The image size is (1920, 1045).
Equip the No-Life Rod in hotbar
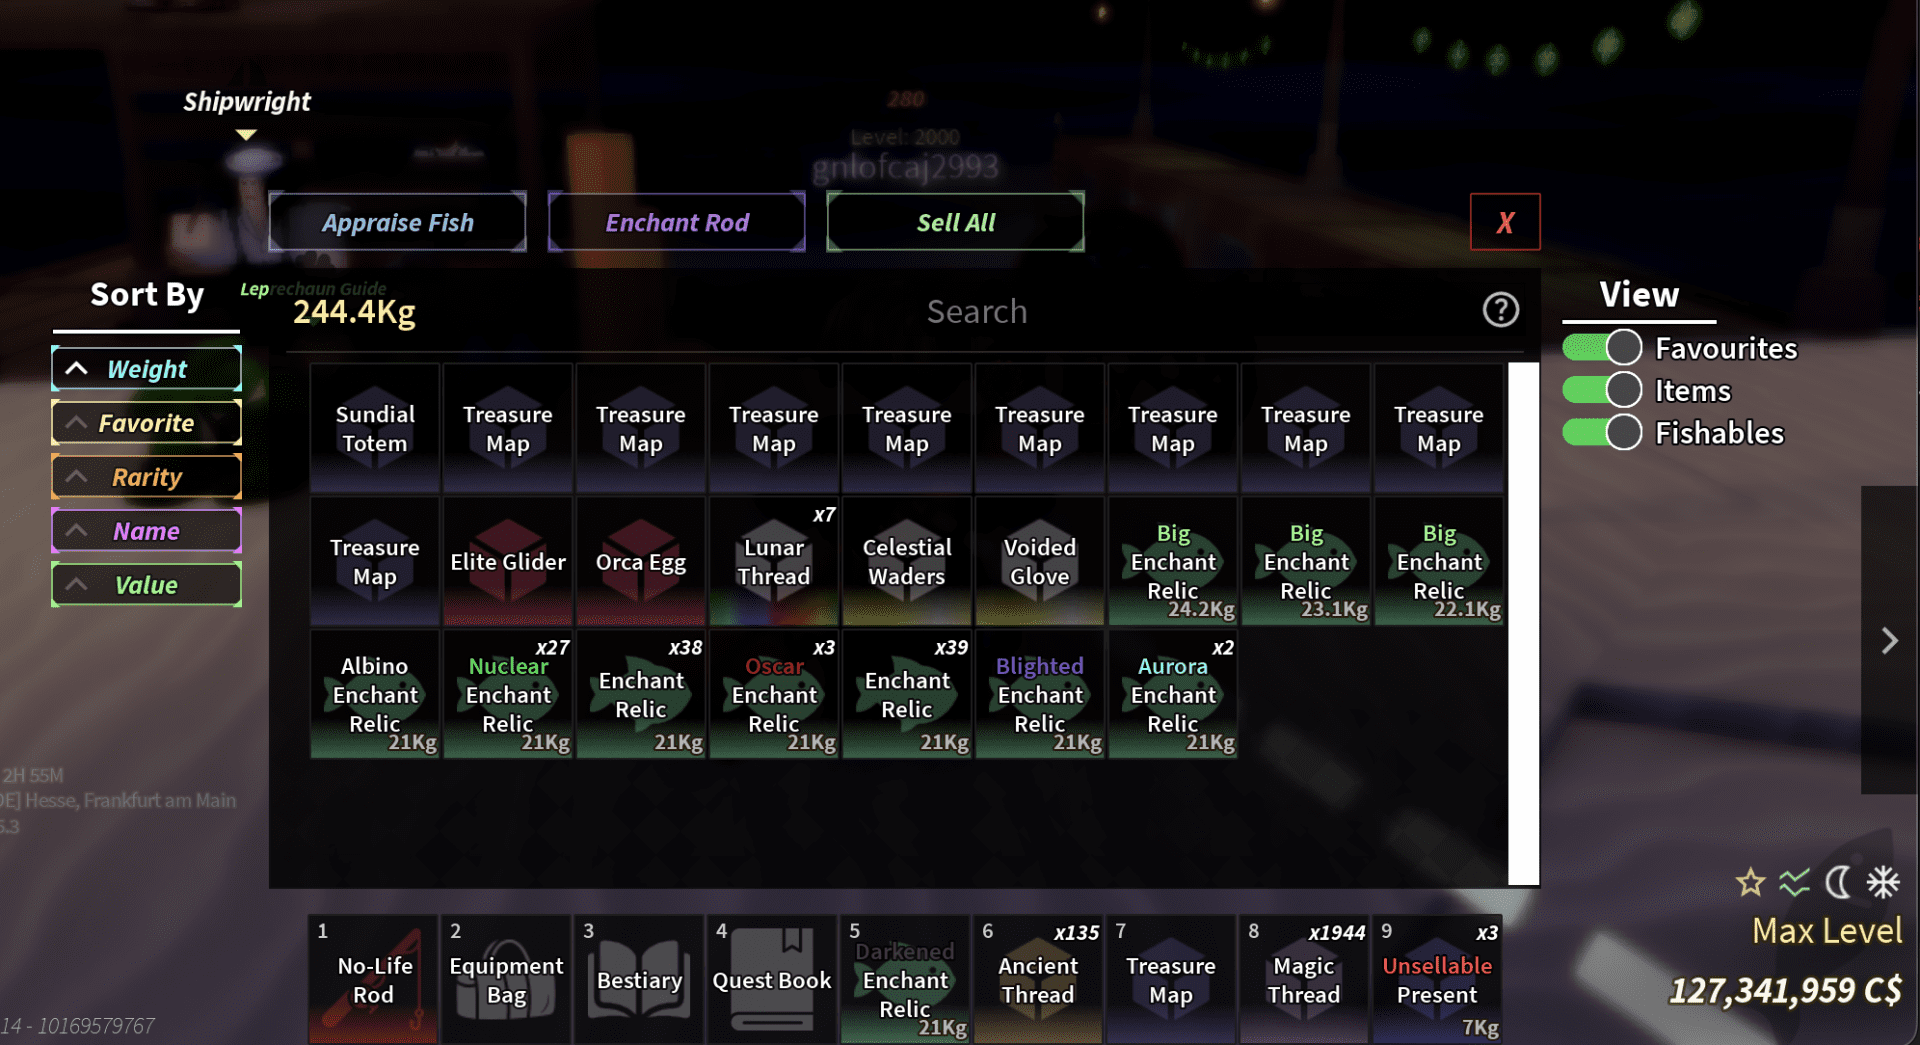click(374, 980)
